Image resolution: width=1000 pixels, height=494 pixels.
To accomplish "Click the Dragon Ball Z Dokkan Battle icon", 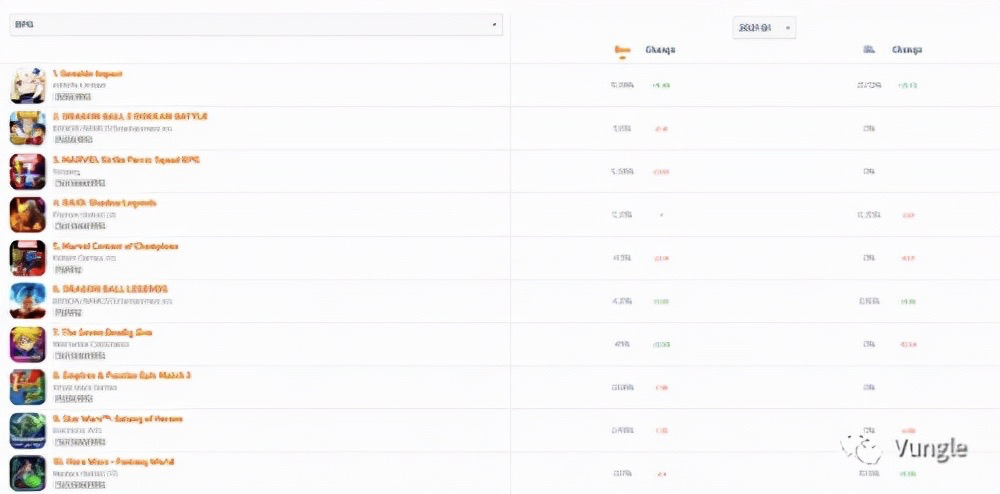I will point(28,128).
